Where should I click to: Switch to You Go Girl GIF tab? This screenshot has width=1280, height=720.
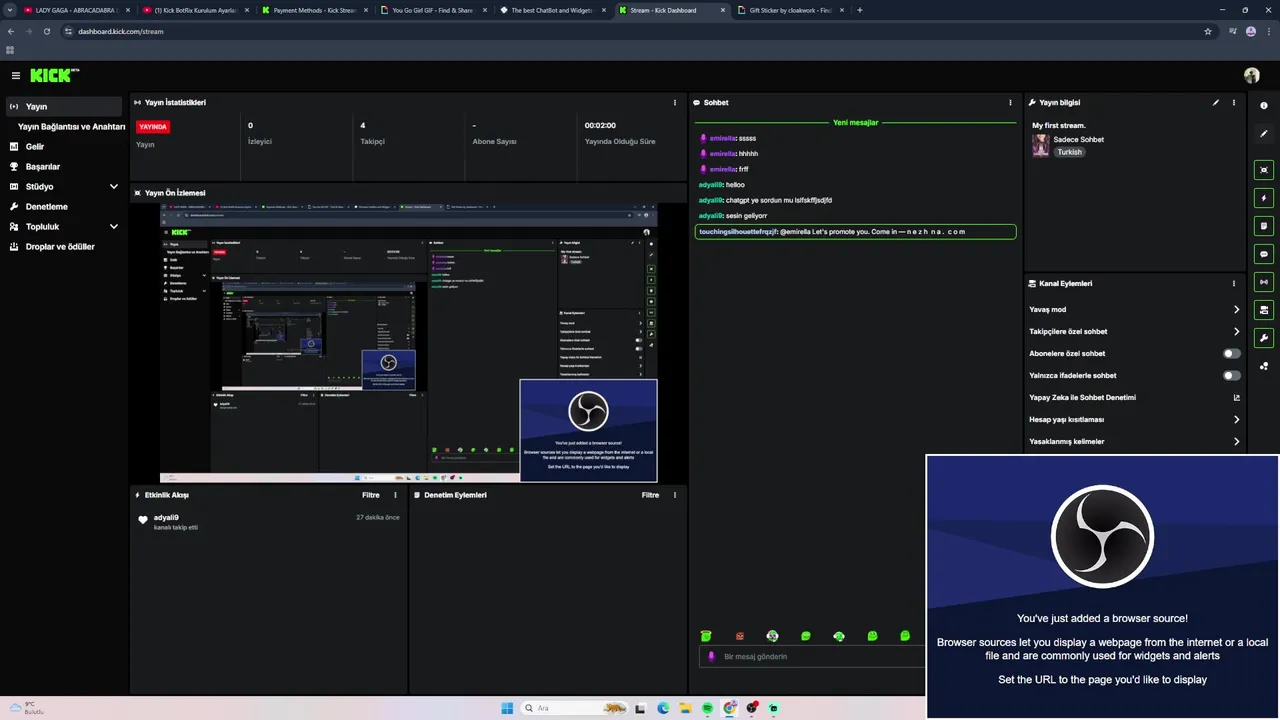(x=433, y=10)
